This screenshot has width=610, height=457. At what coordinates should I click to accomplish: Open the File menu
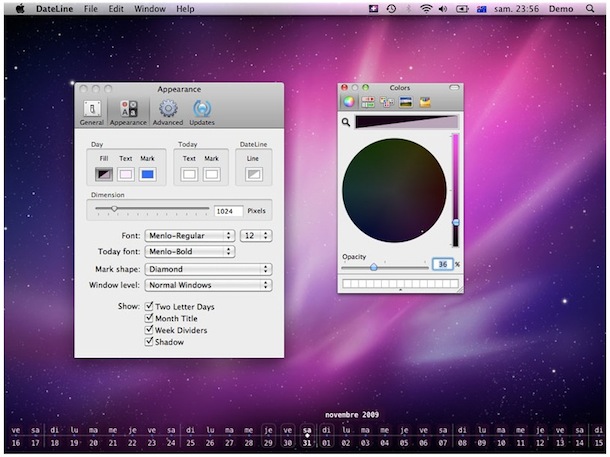click(x=91, y=9)
